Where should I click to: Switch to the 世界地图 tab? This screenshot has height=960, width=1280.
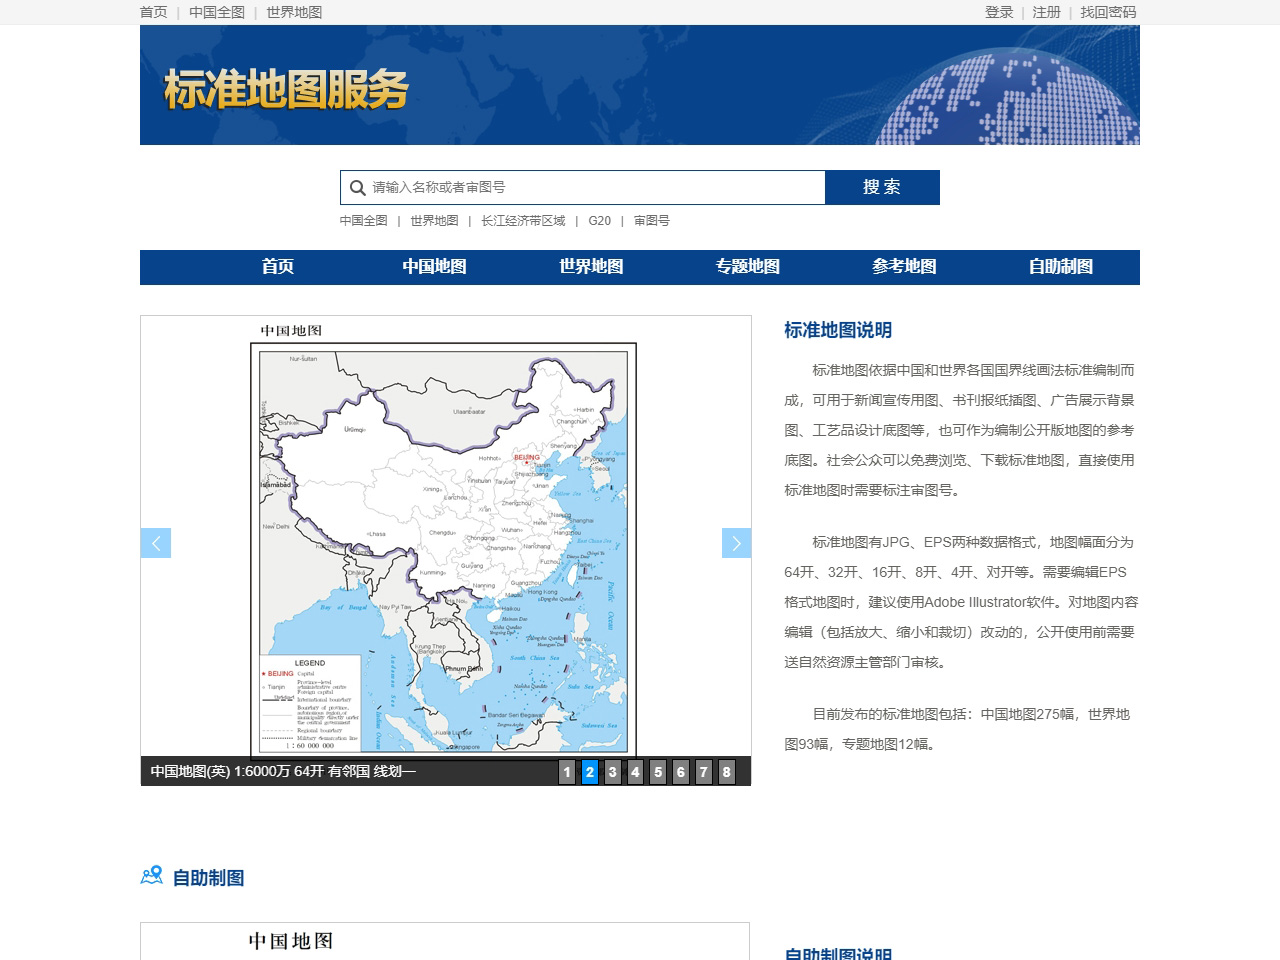[x=589, y=267]
